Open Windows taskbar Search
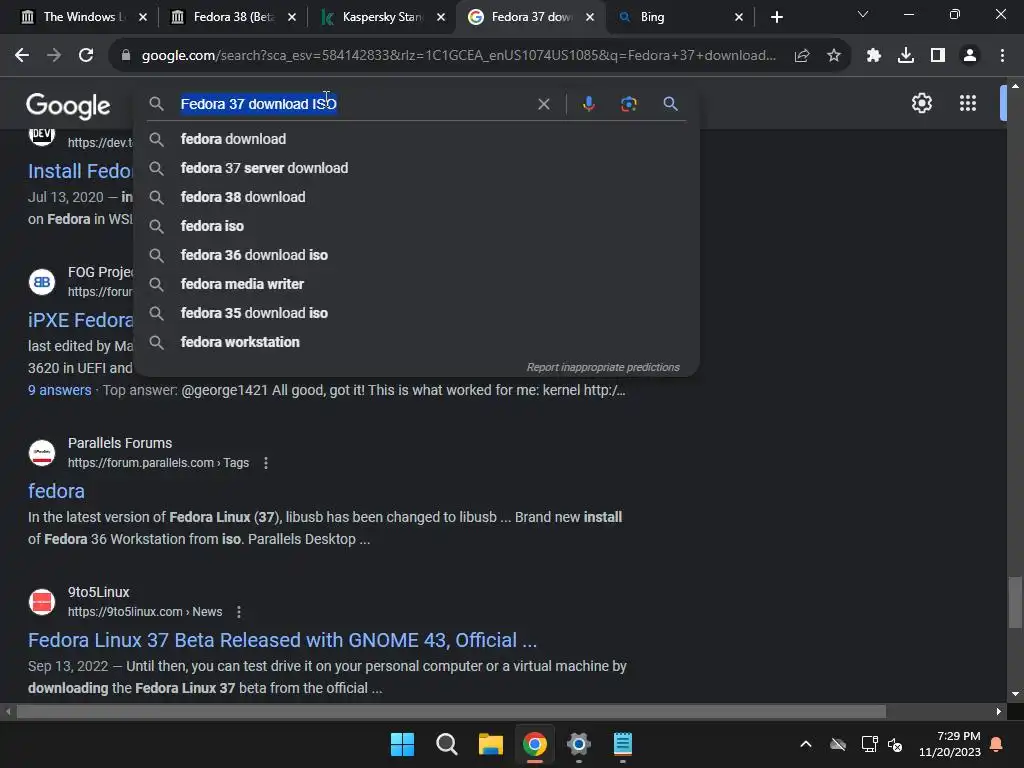The height and width of the screenshot is (768, 1024). click(447, 744)
